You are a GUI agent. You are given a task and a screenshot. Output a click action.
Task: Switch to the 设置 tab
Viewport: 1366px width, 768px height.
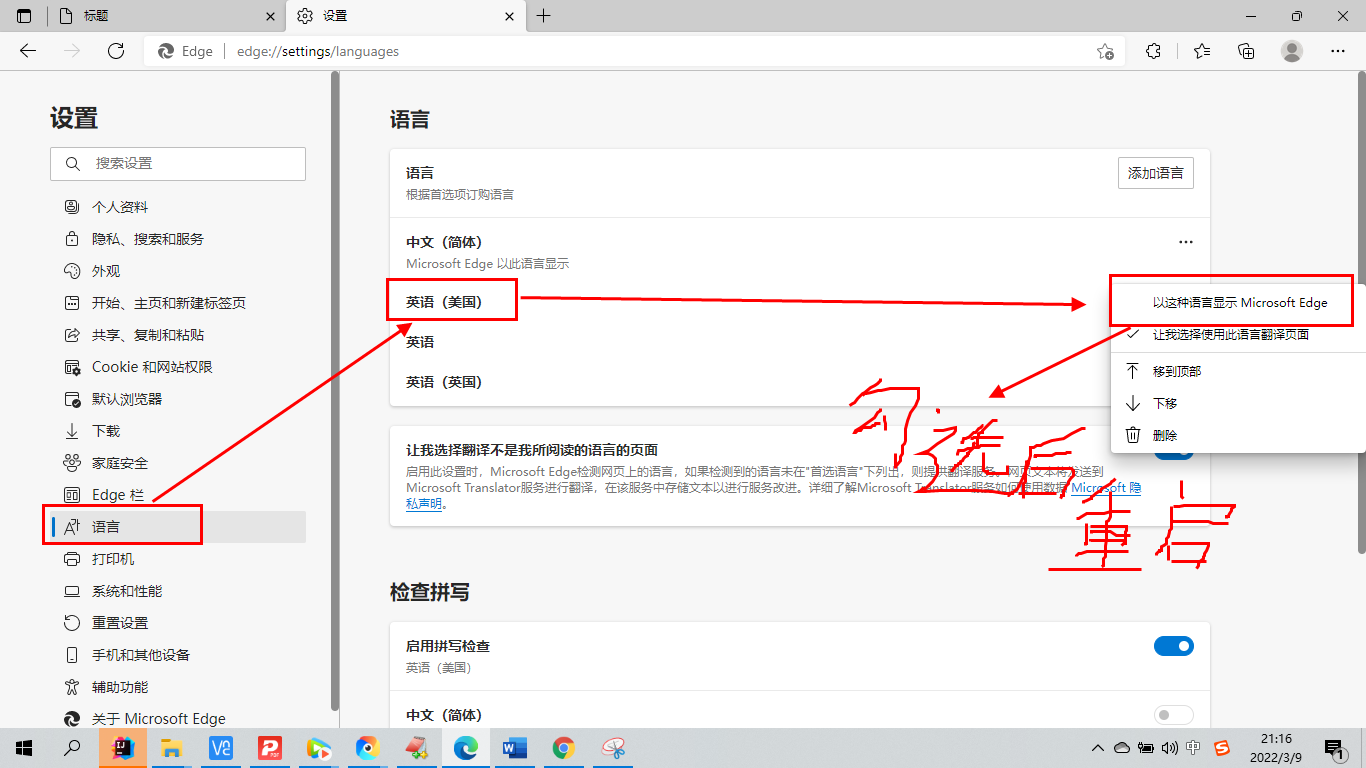coord(406,16)
